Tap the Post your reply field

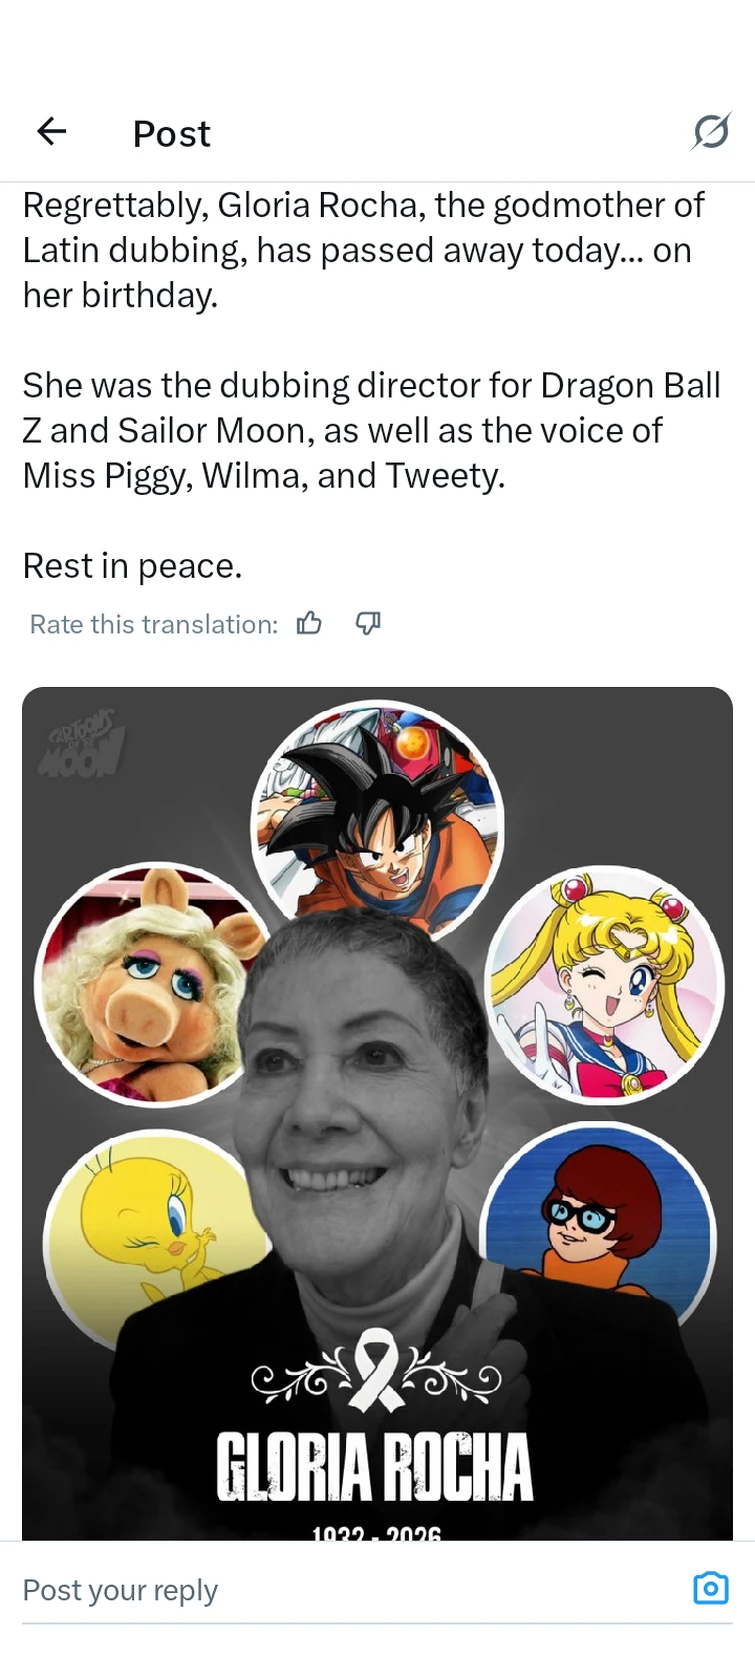click(120, 1590)
